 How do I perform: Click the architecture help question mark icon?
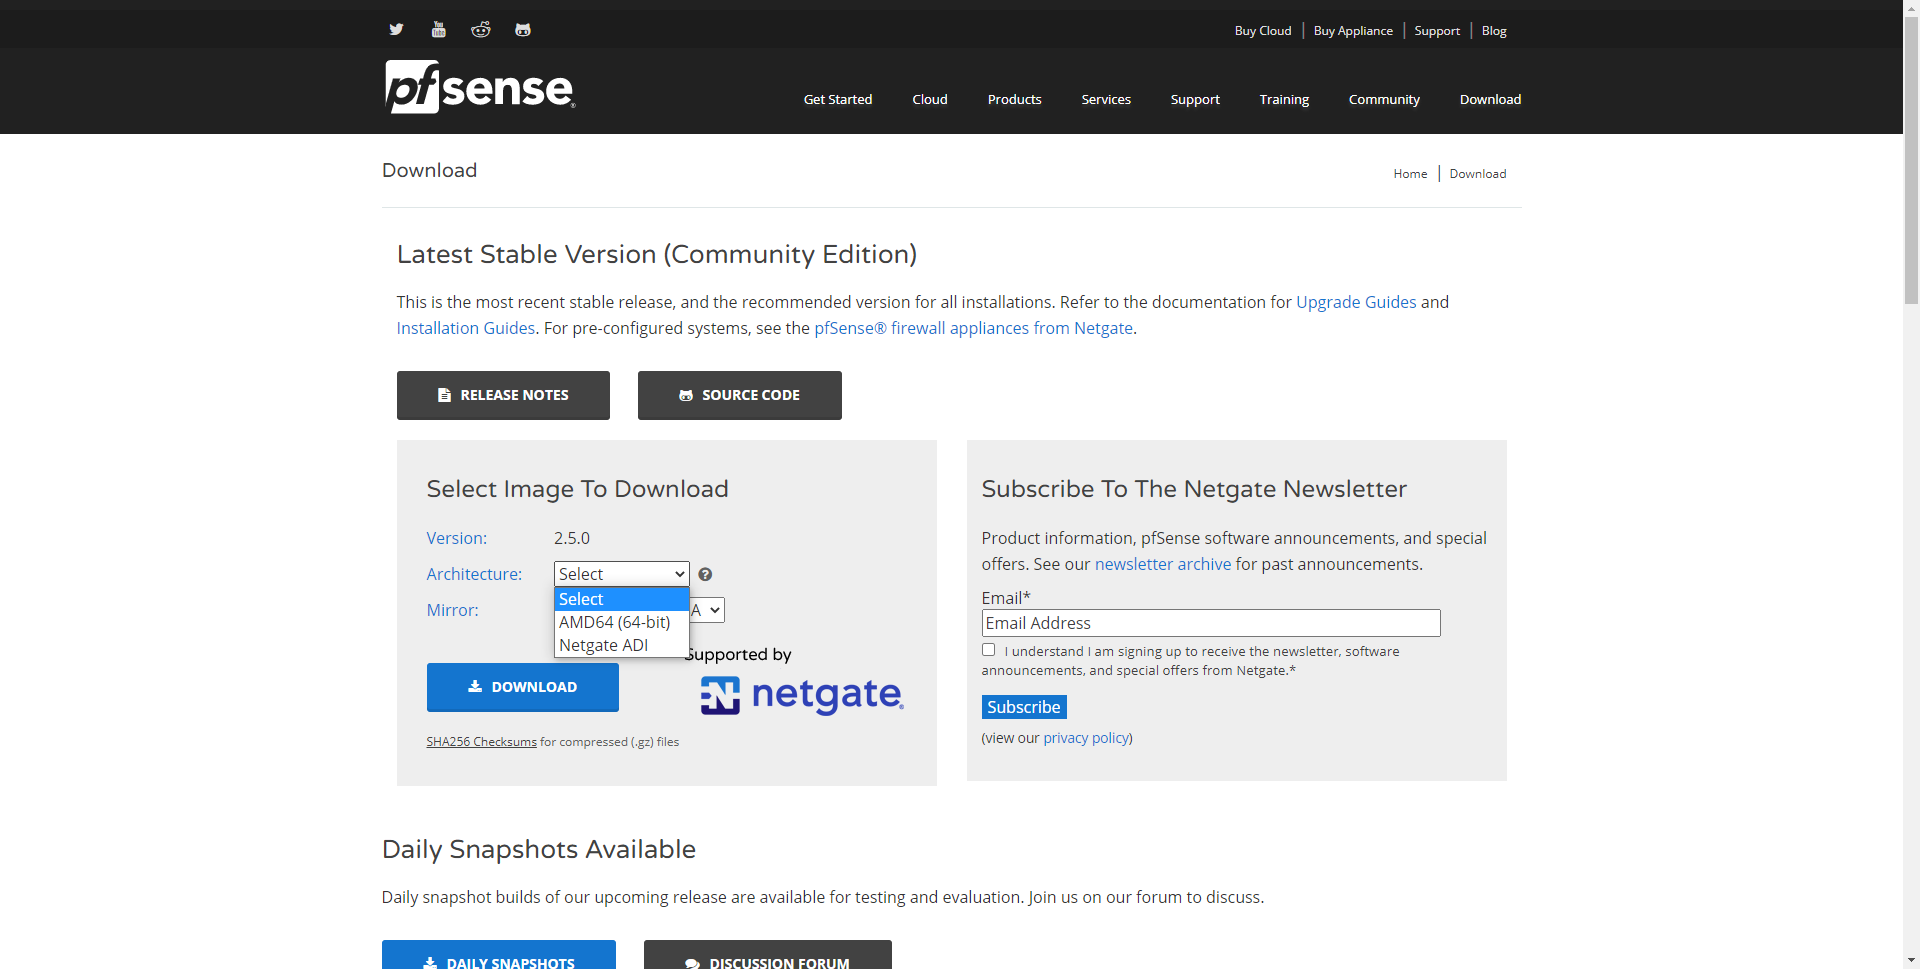(705, 574)
